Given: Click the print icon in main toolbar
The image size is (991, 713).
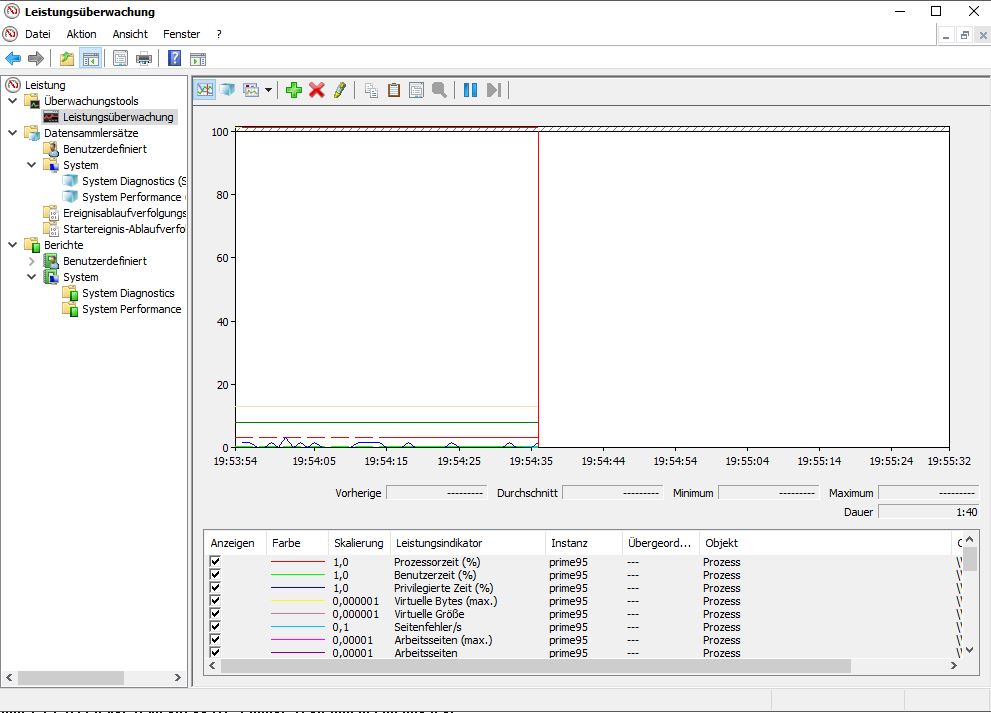Looking at the screenshot, I should point(144,59).
